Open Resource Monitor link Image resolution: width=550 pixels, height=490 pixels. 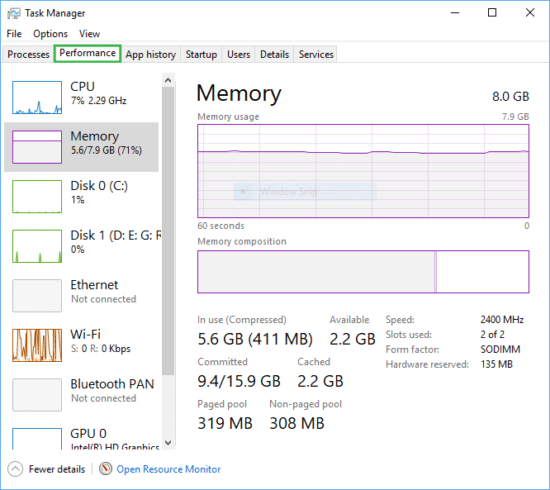pos(168,469)
